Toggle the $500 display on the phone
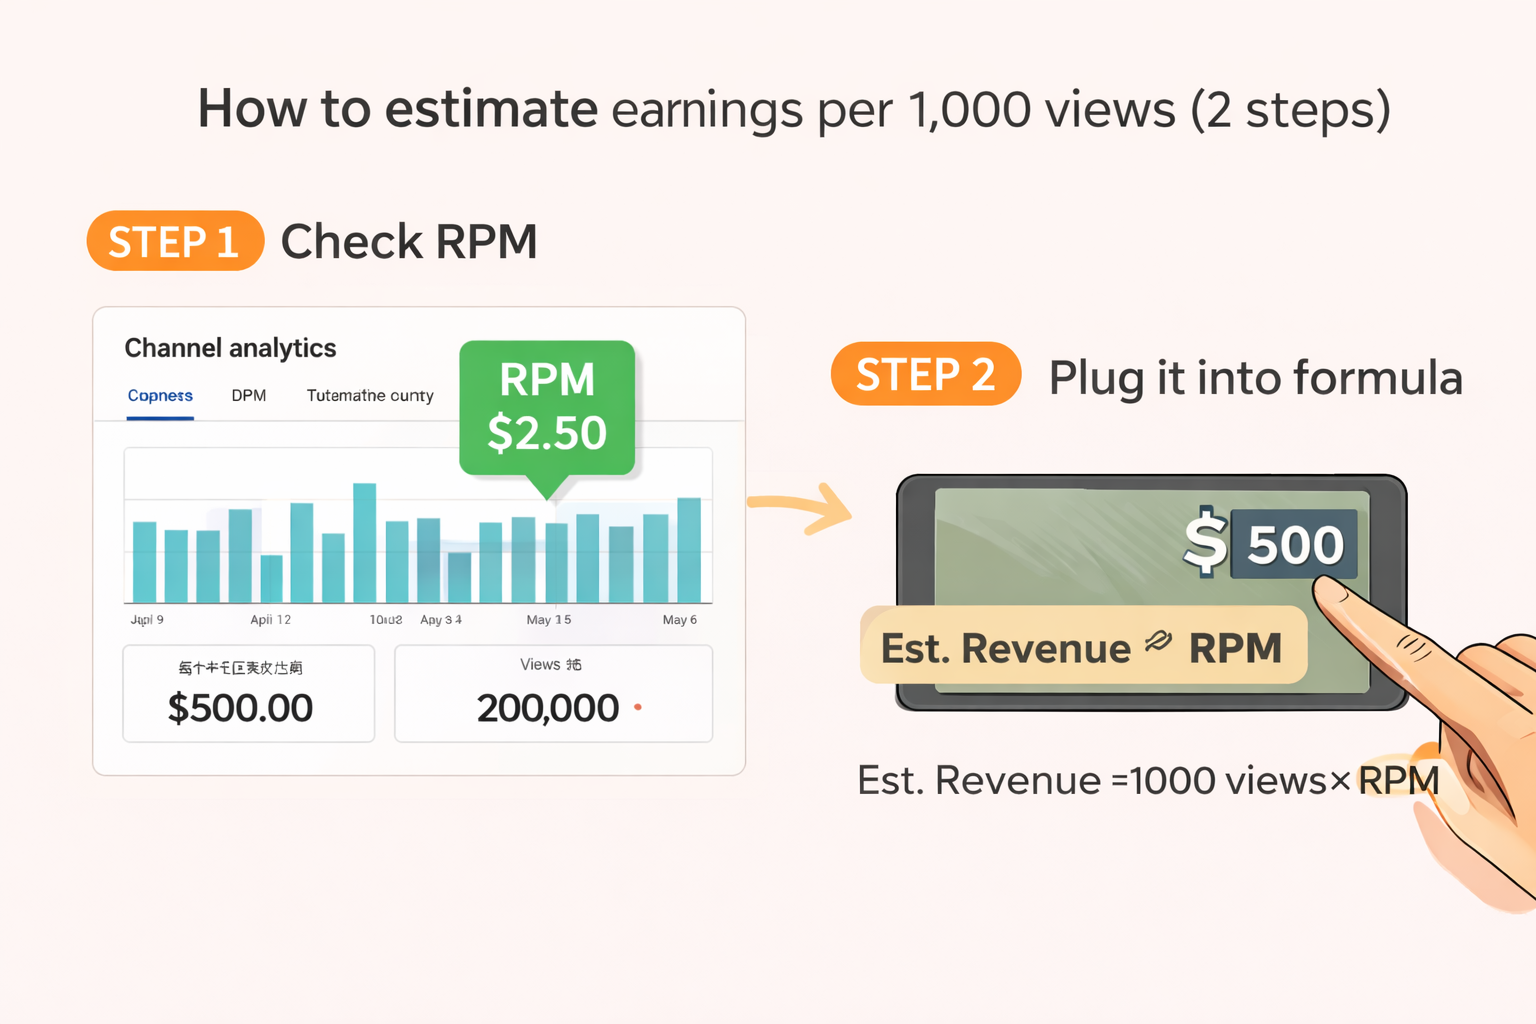 (1293, 543)
